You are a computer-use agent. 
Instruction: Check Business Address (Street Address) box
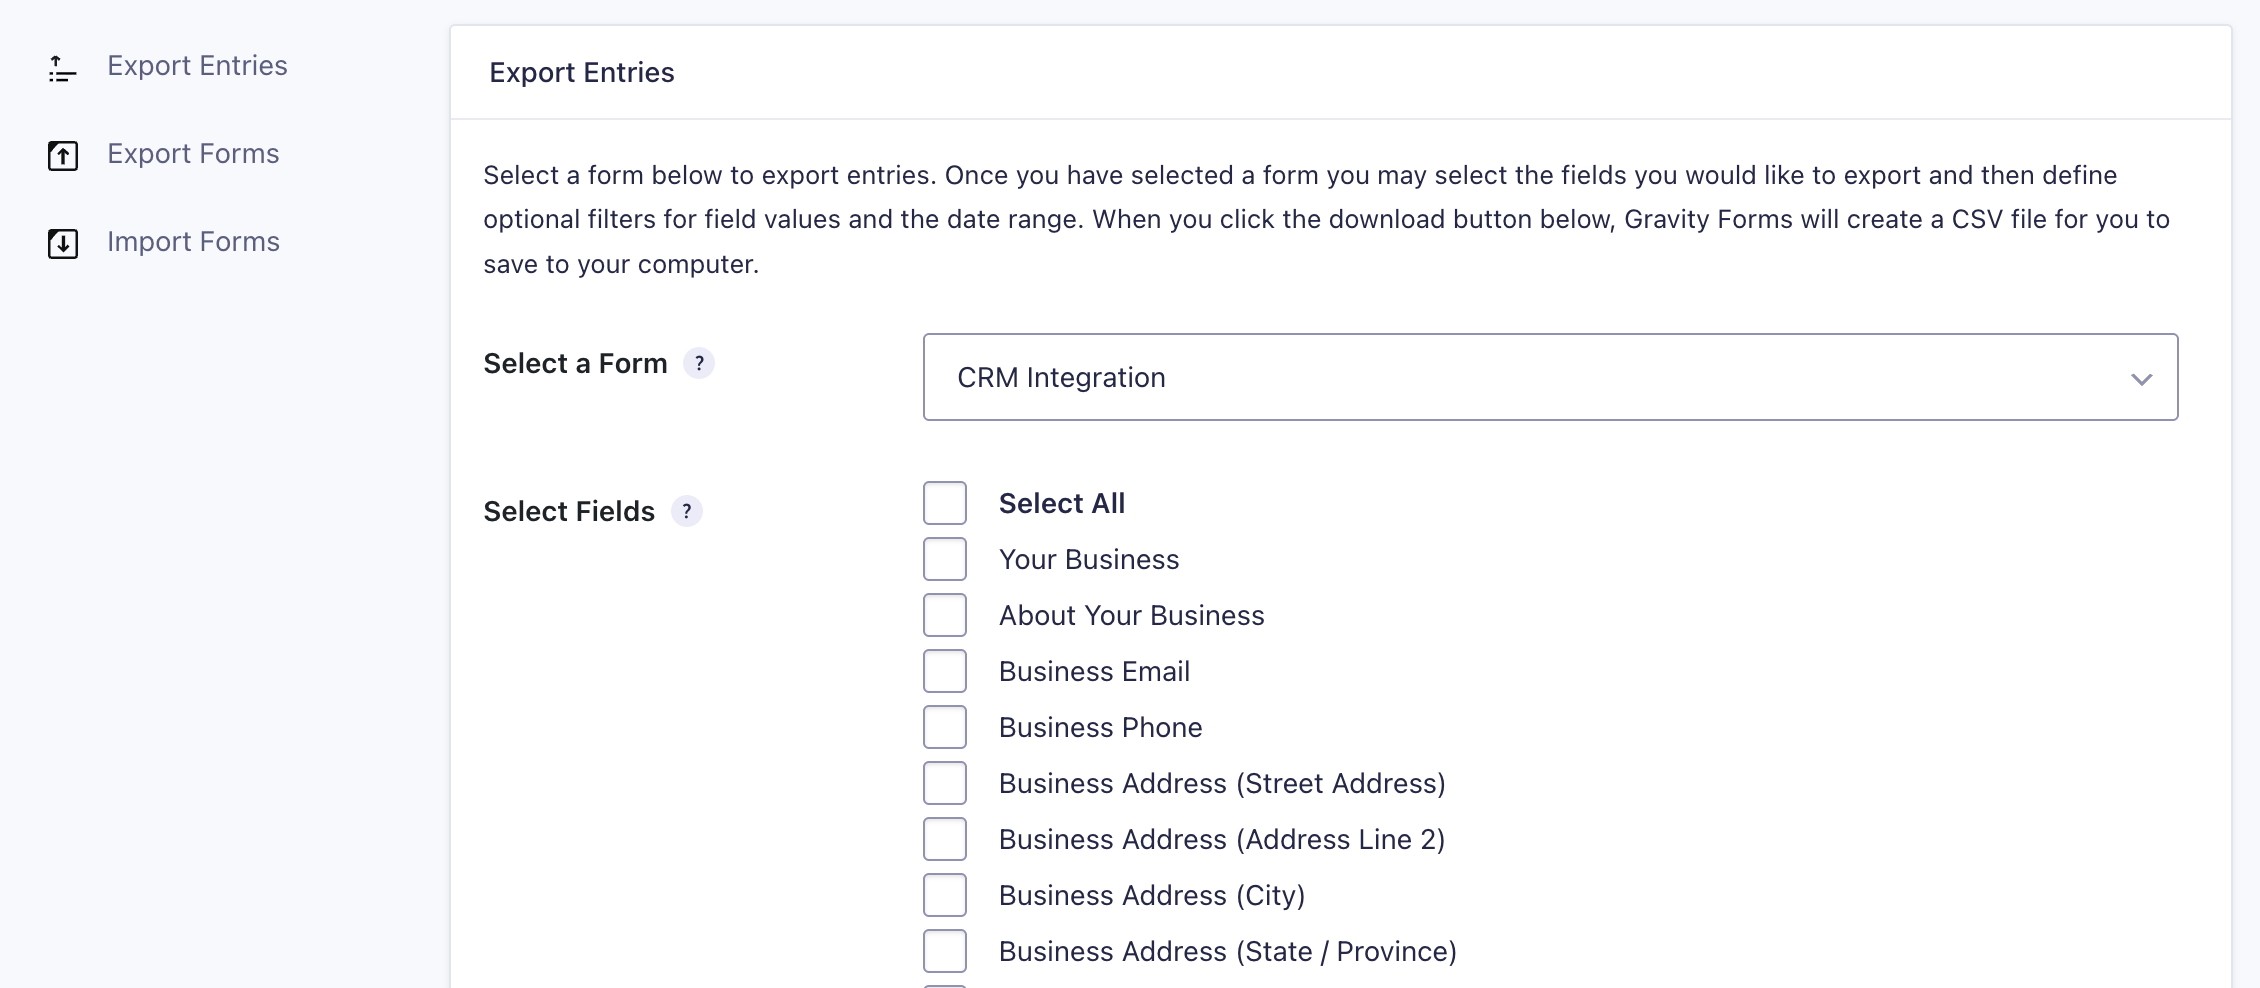(x=945, y=783)
